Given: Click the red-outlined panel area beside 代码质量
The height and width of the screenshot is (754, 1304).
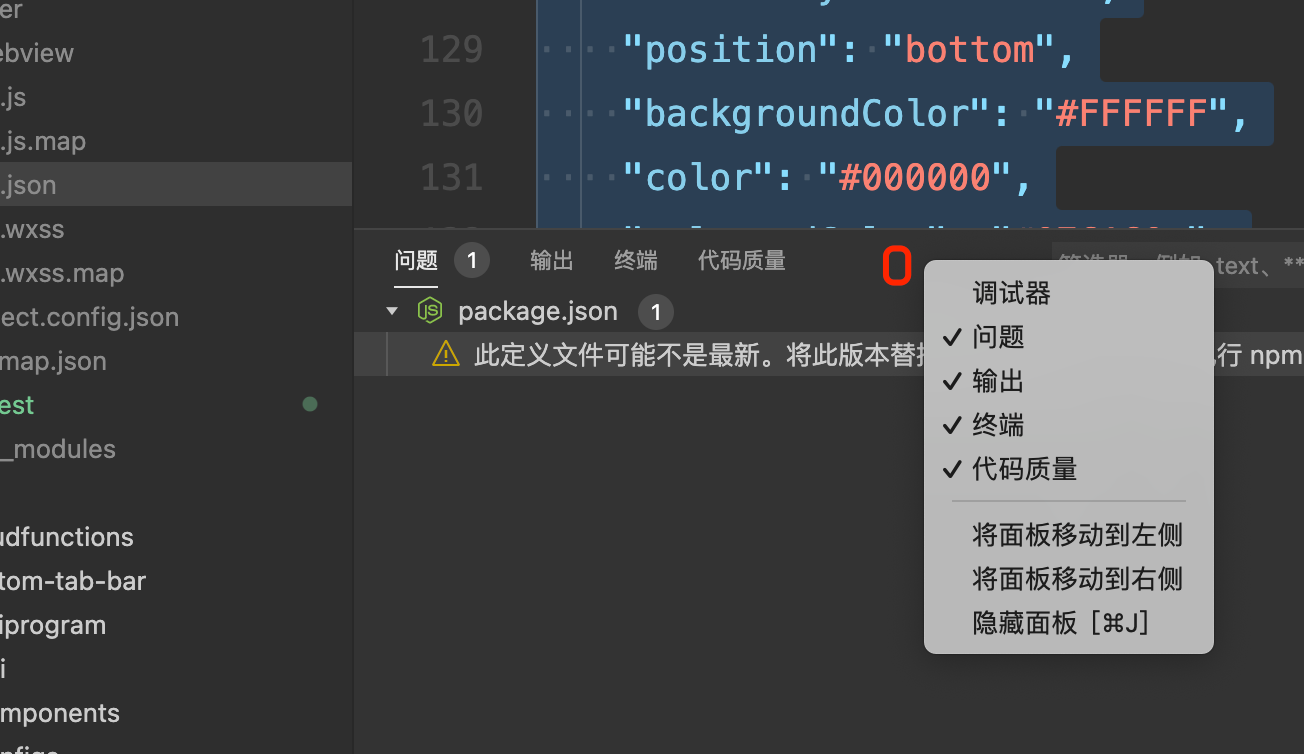Looking at the screenshot, I should coord(898,266).
